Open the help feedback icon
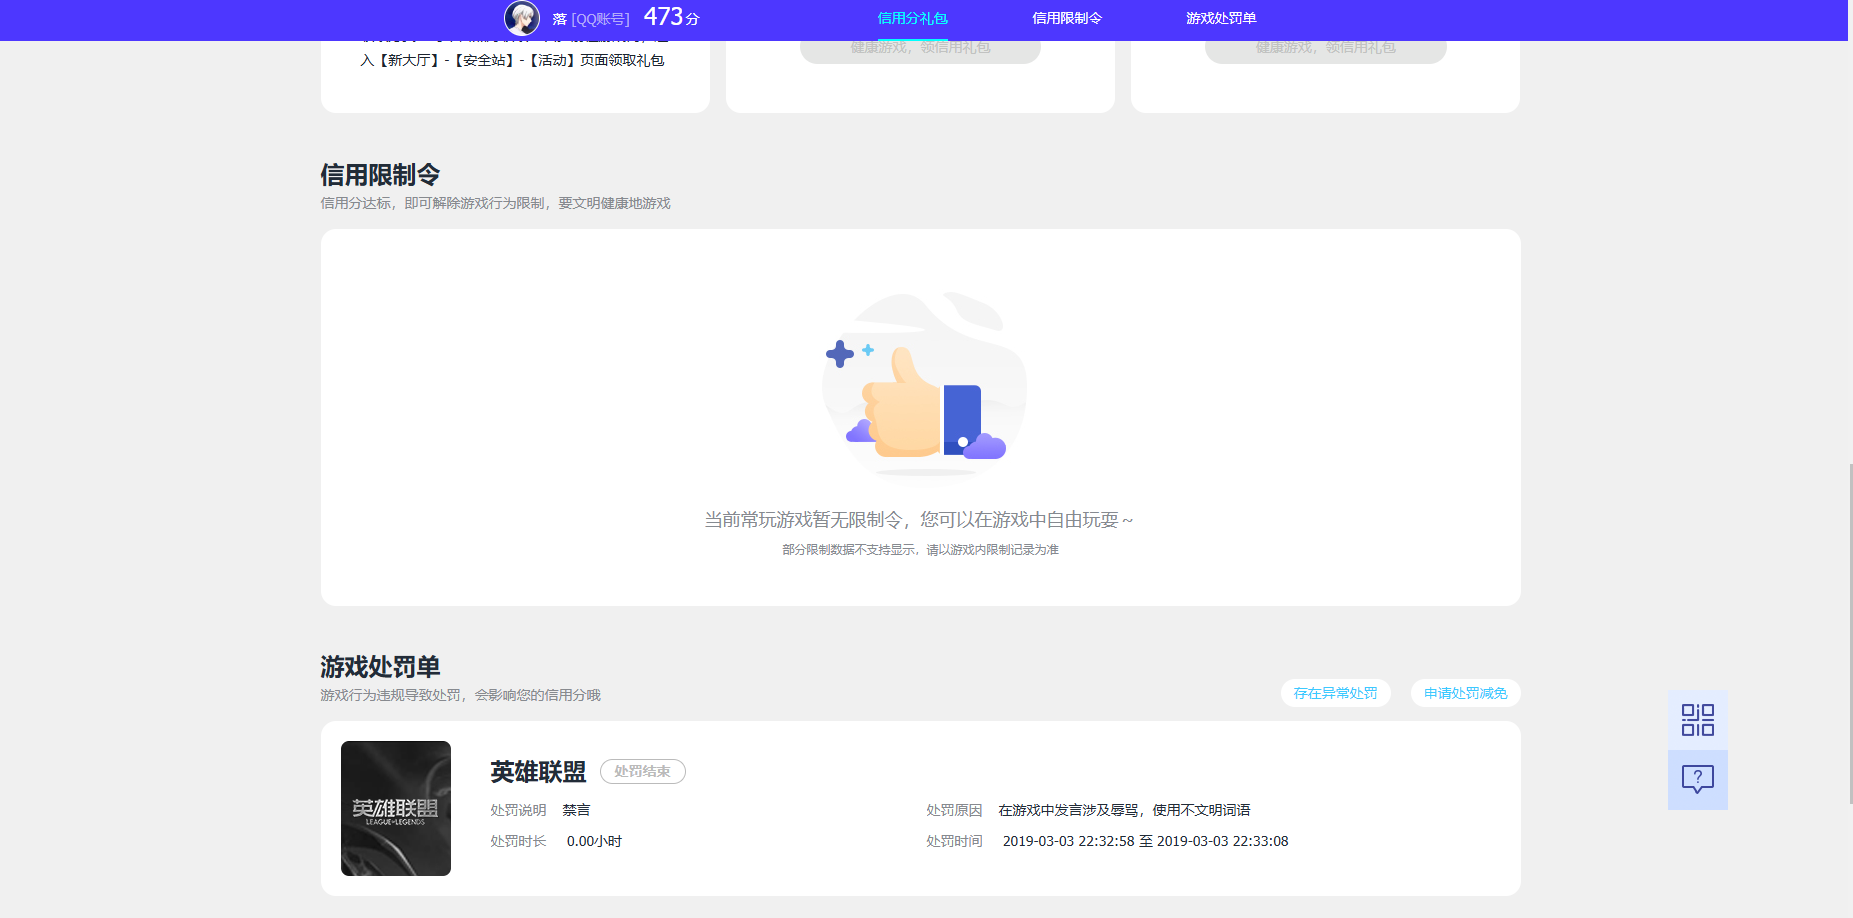 [1697, 779]
